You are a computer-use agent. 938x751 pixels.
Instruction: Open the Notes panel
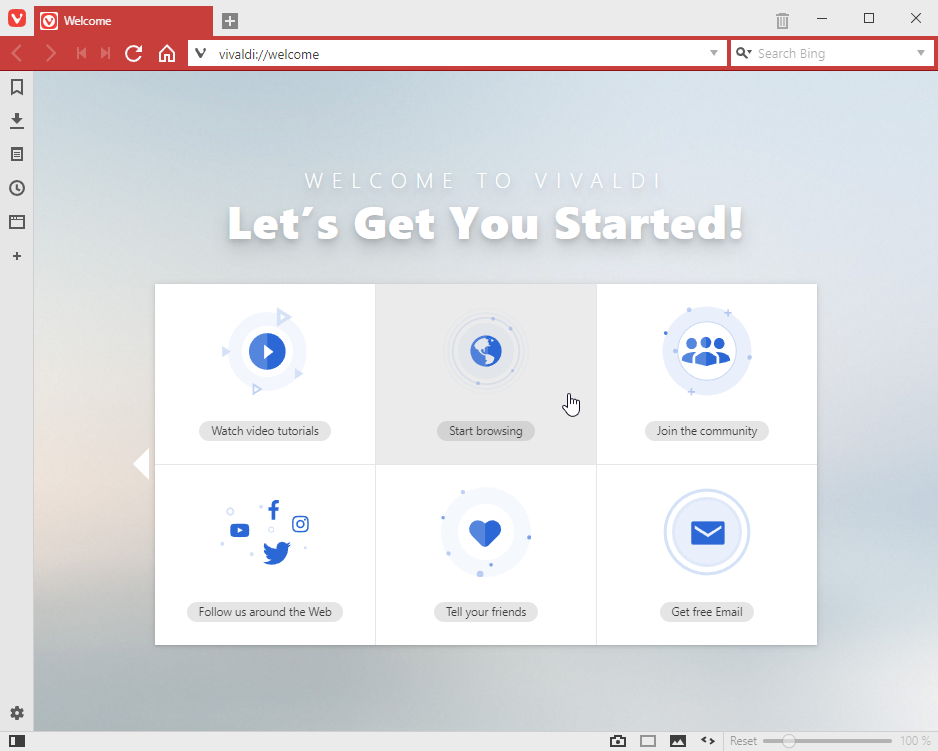(x=17, y=154)
